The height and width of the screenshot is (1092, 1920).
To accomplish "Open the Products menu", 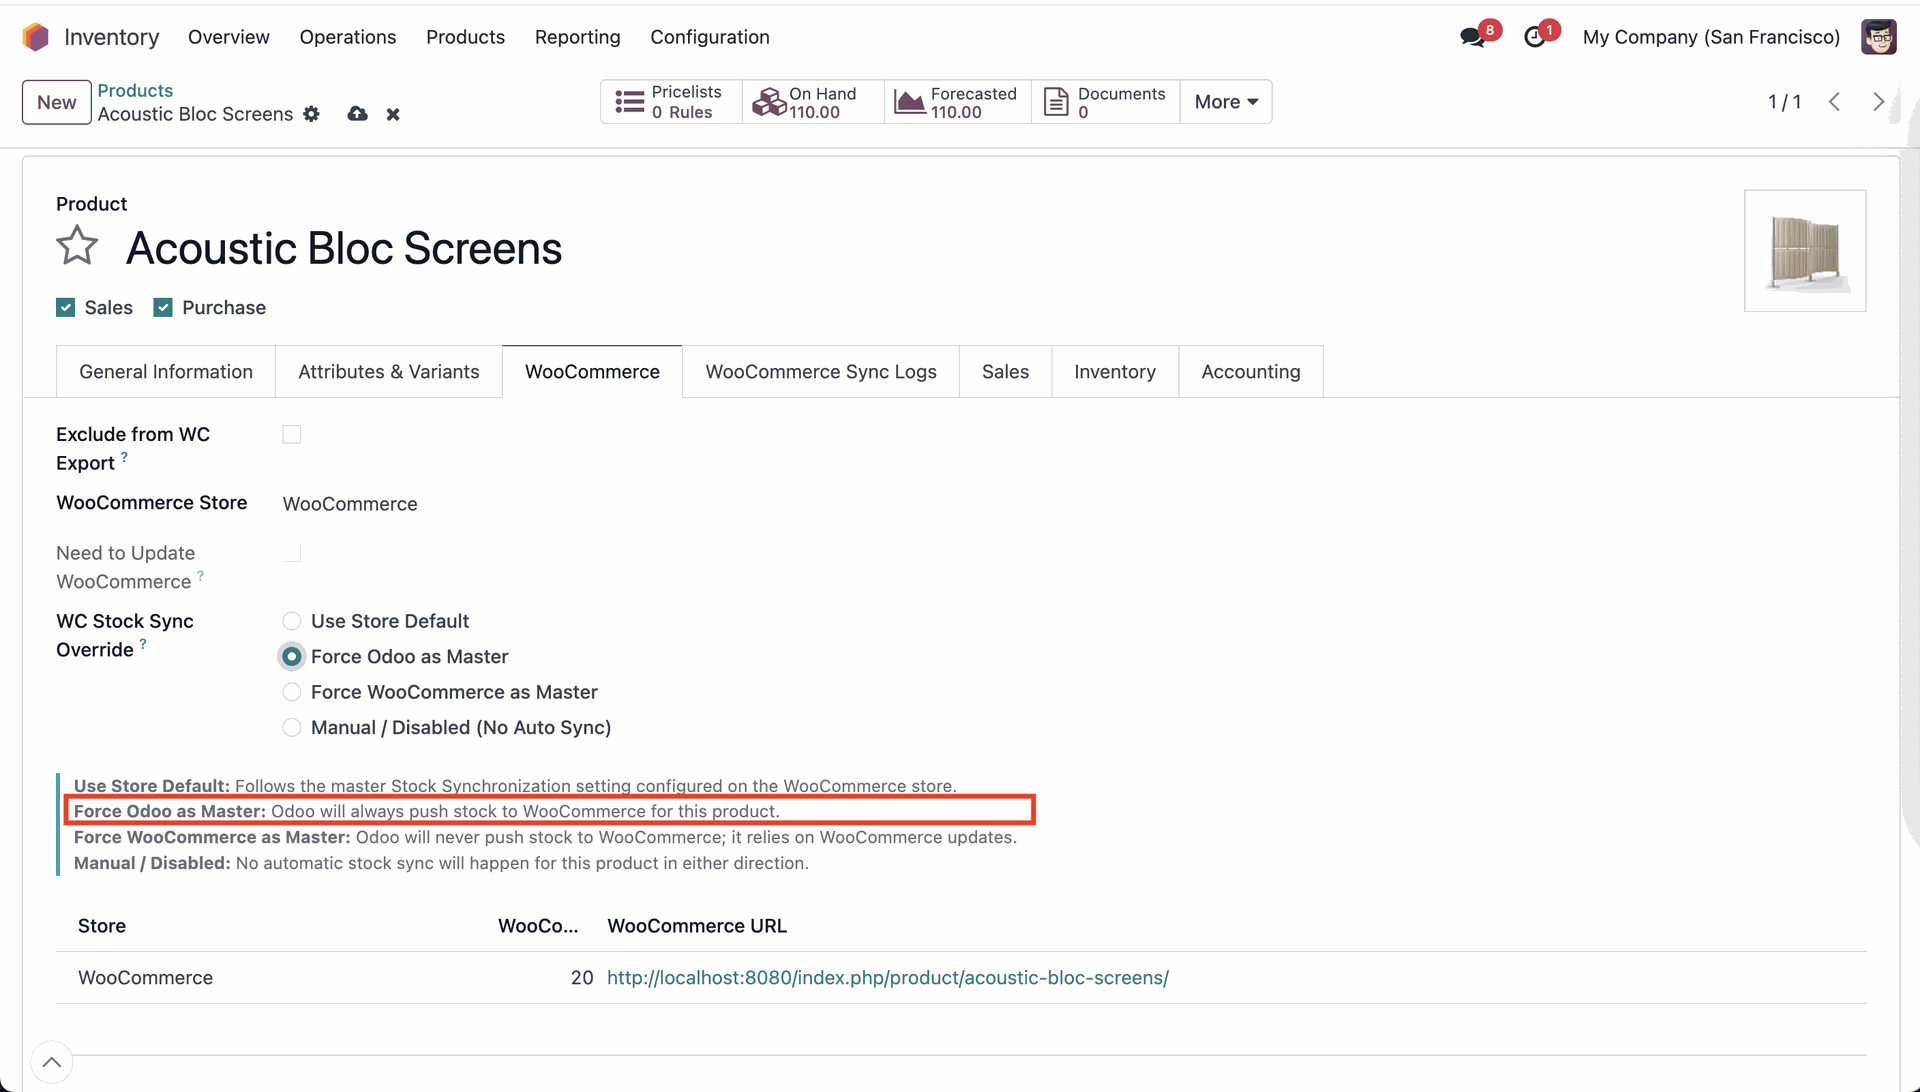I will (466, 37).
